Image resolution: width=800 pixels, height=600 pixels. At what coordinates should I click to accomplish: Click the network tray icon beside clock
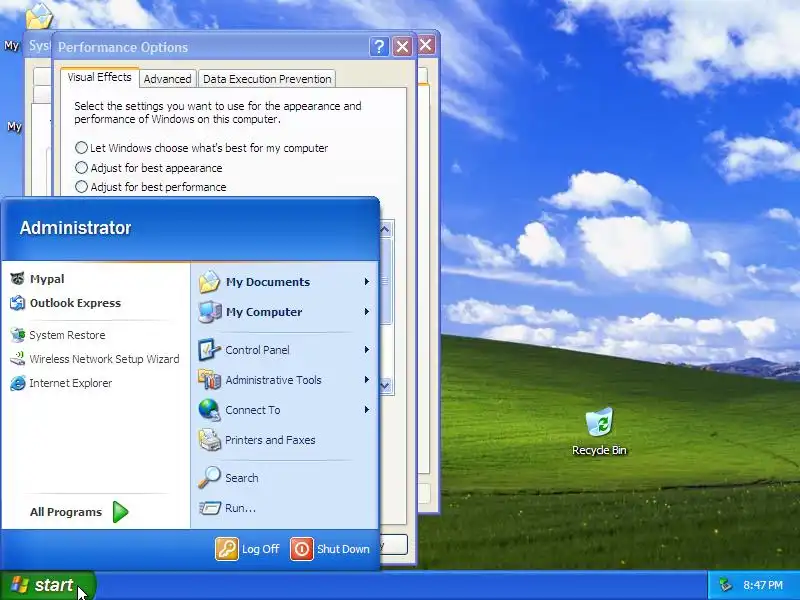click(x=725, y=585)
